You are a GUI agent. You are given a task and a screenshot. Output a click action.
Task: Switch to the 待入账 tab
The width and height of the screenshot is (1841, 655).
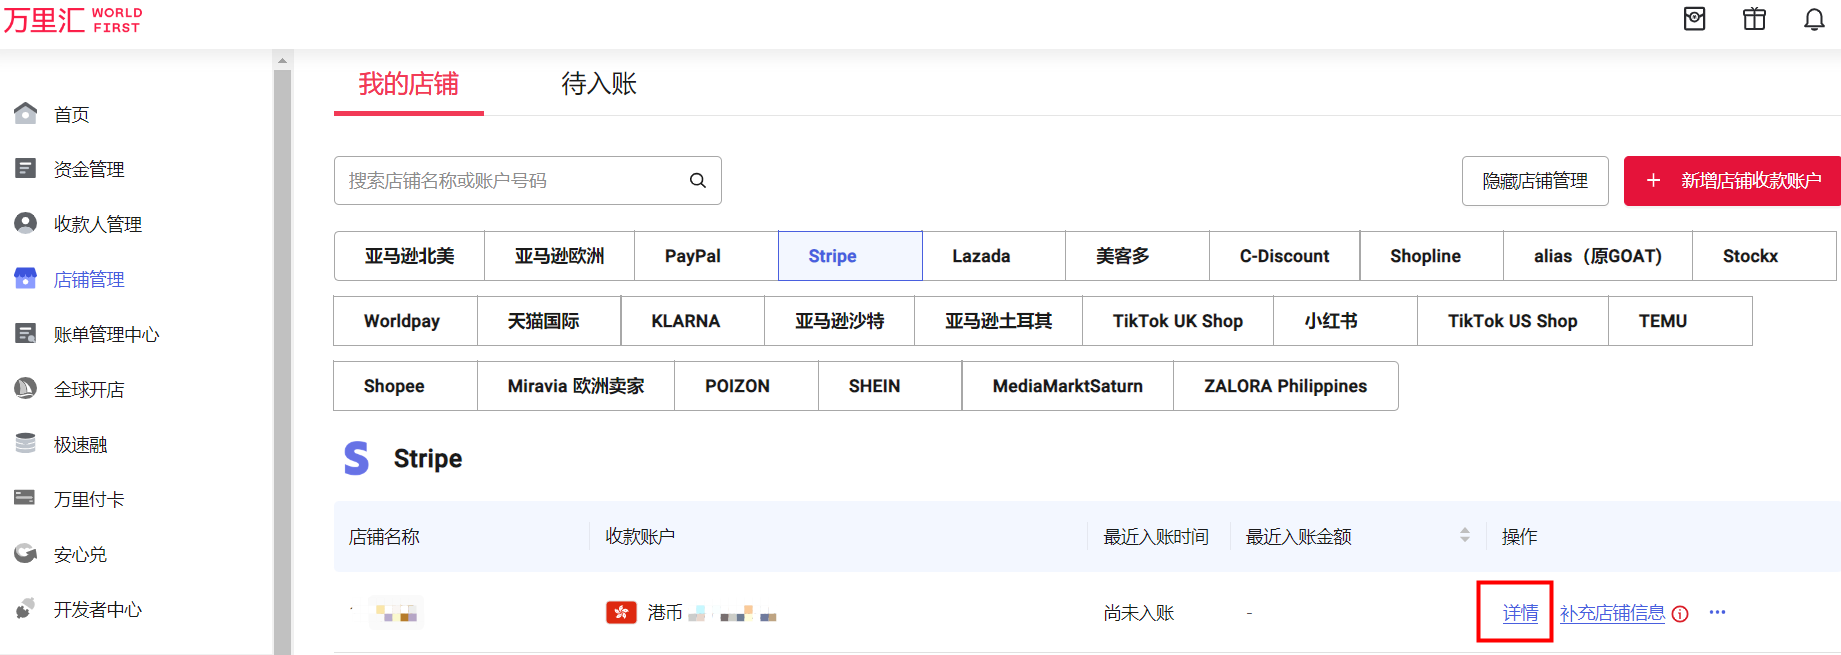click(x=599, y=84)
